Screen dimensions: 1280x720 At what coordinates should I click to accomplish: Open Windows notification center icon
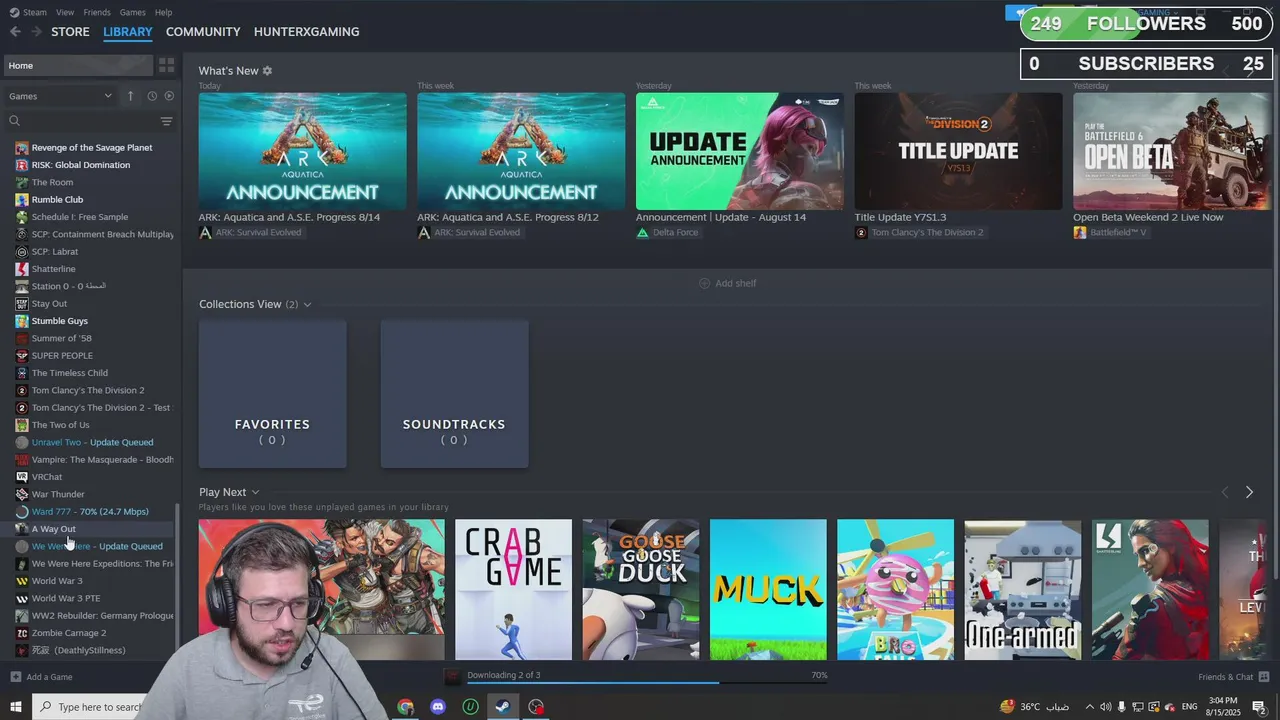(x=1259, y=707)
